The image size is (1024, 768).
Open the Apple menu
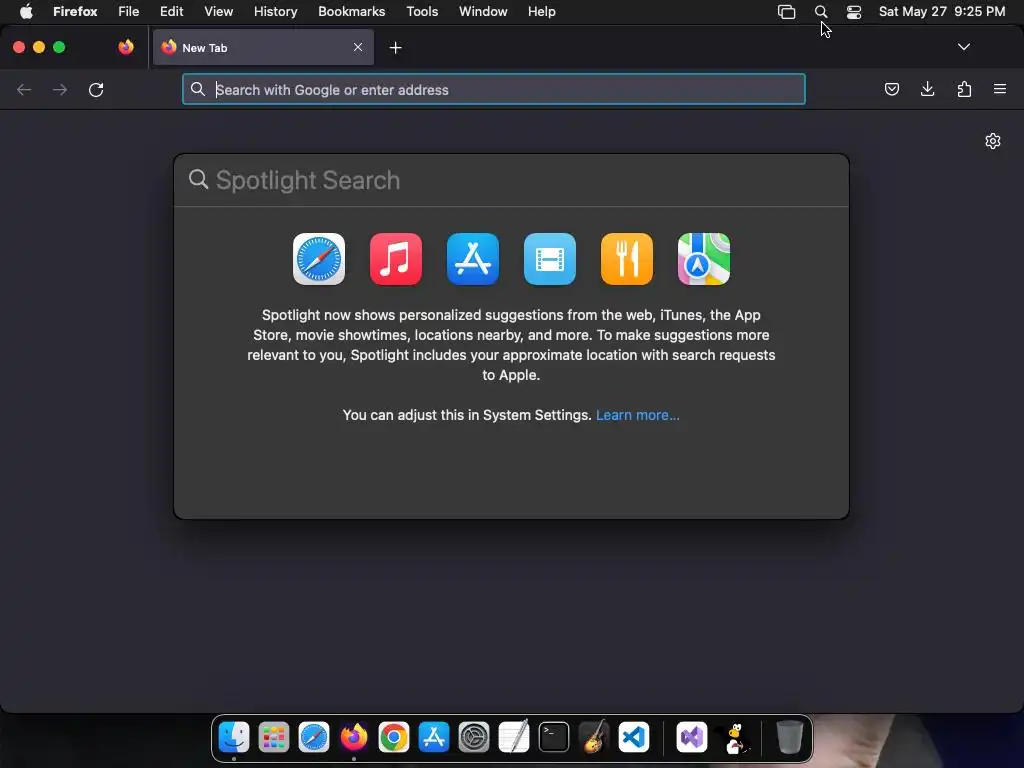coord(26,12)
